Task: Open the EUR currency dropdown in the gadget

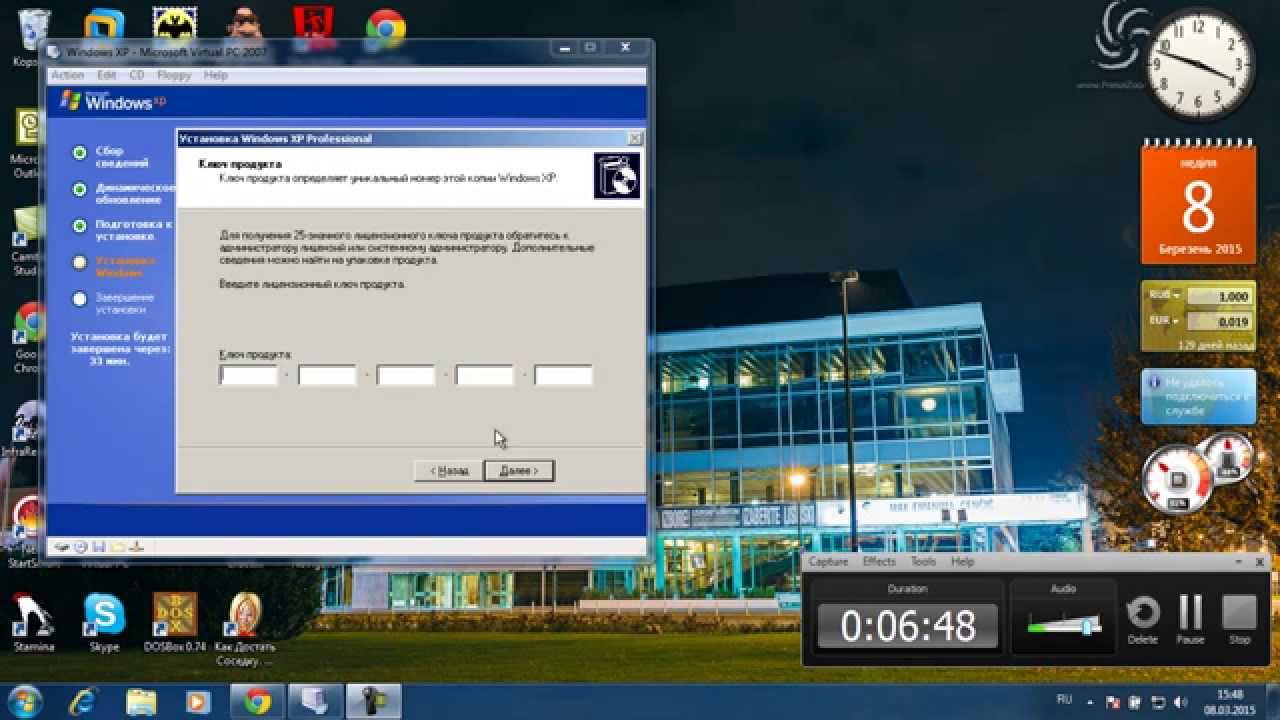Action: coord(1164,321)
